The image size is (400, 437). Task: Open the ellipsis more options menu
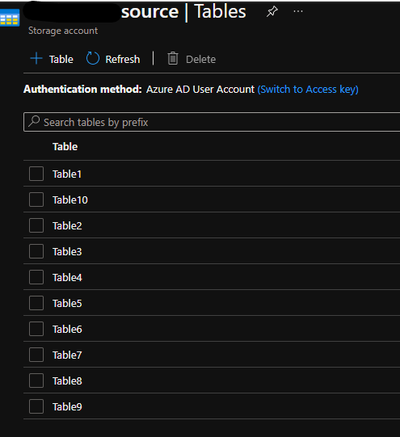(x=298, y=11)
